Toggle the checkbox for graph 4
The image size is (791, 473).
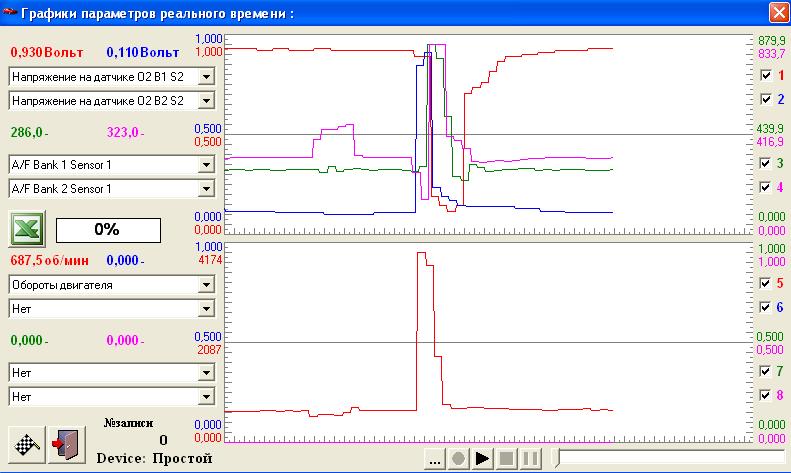[766, 186]
